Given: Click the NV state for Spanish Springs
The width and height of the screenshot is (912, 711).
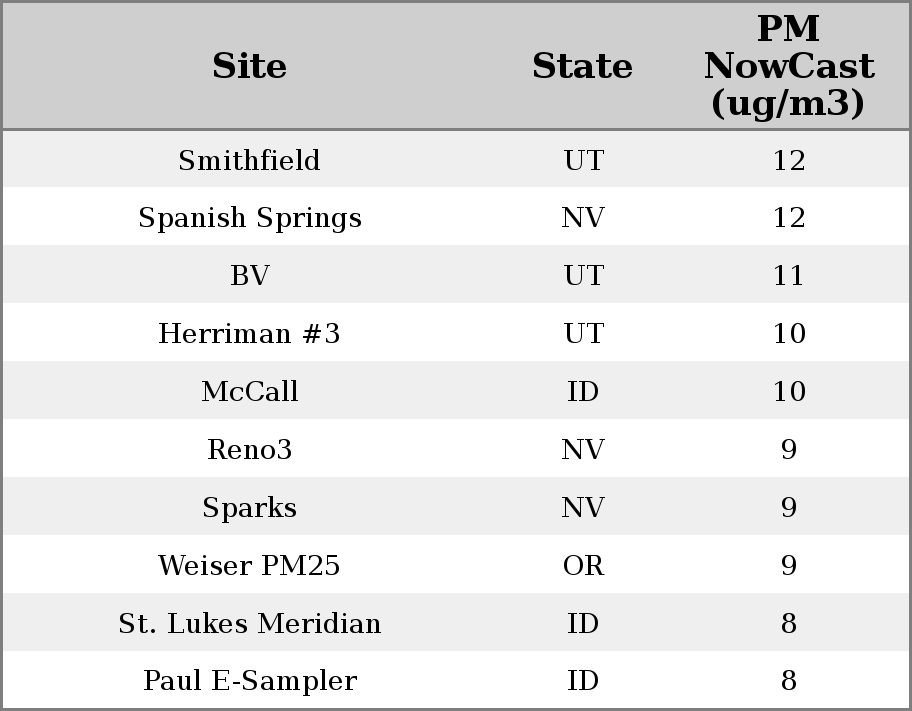Looking at the screenshot, I should pyautogui.click(x=583, y=218).
